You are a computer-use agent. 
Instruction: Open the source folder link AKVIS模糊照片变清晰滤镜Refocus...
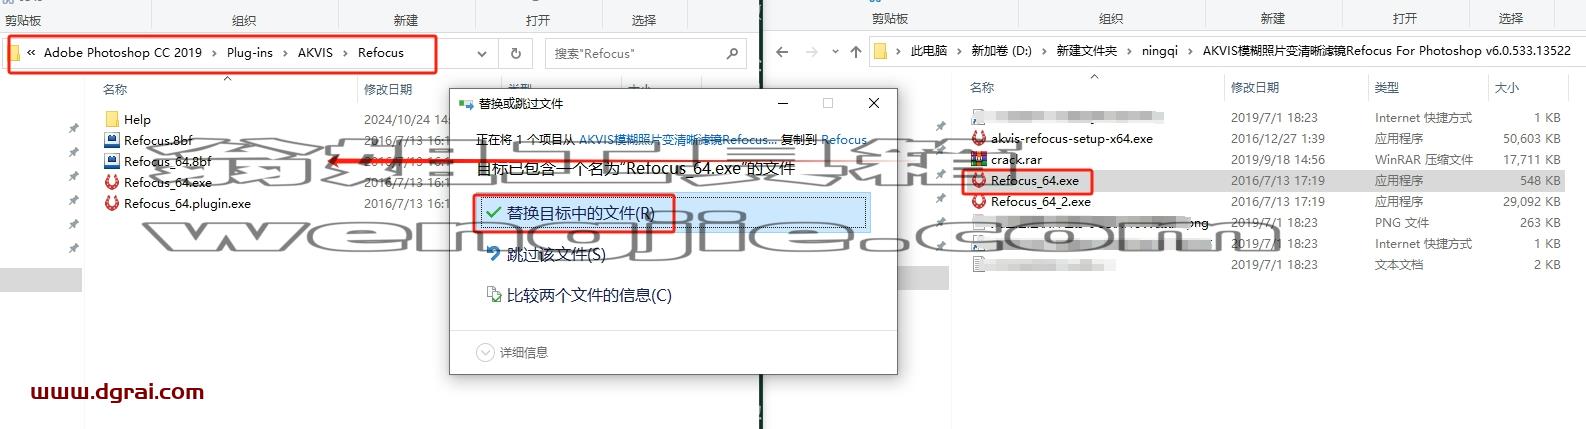(677, 140)
